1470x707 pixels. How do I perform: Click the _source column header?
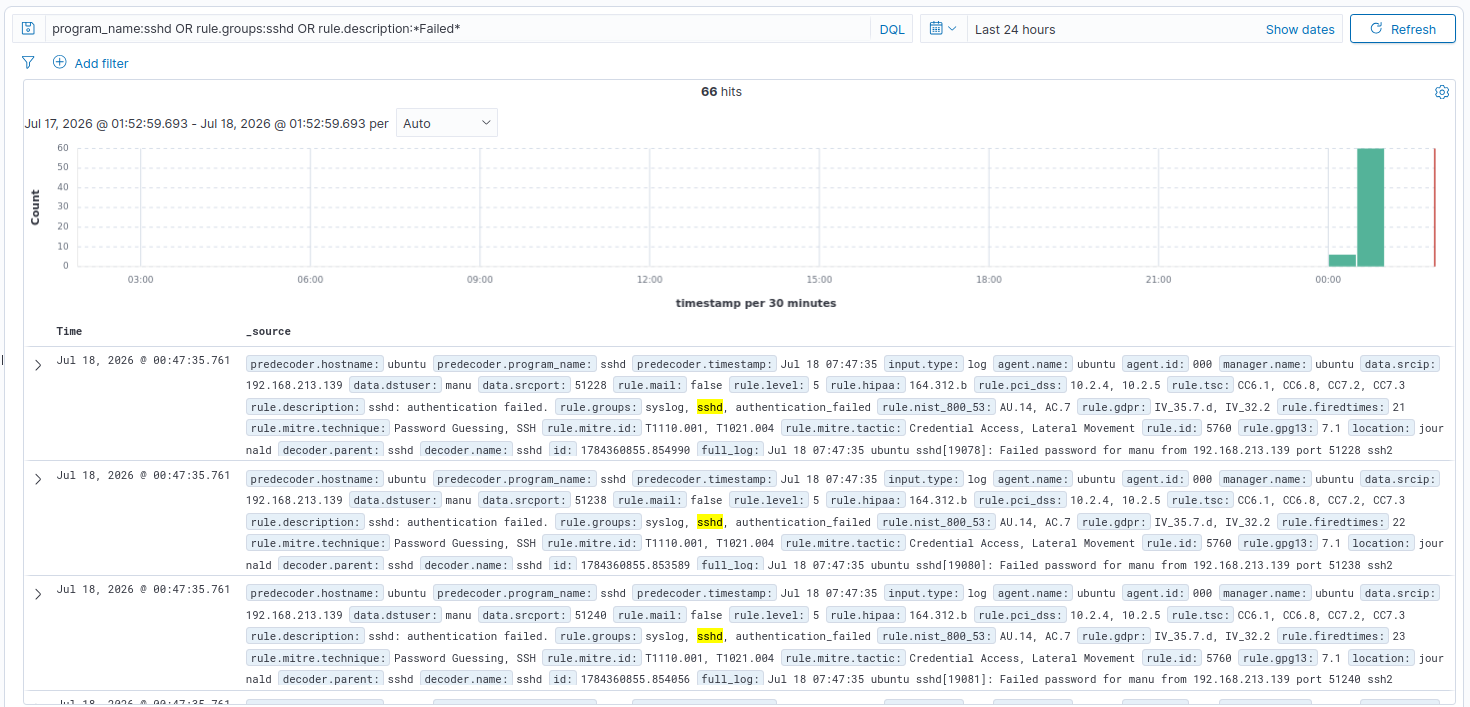[x=268, y=331]
